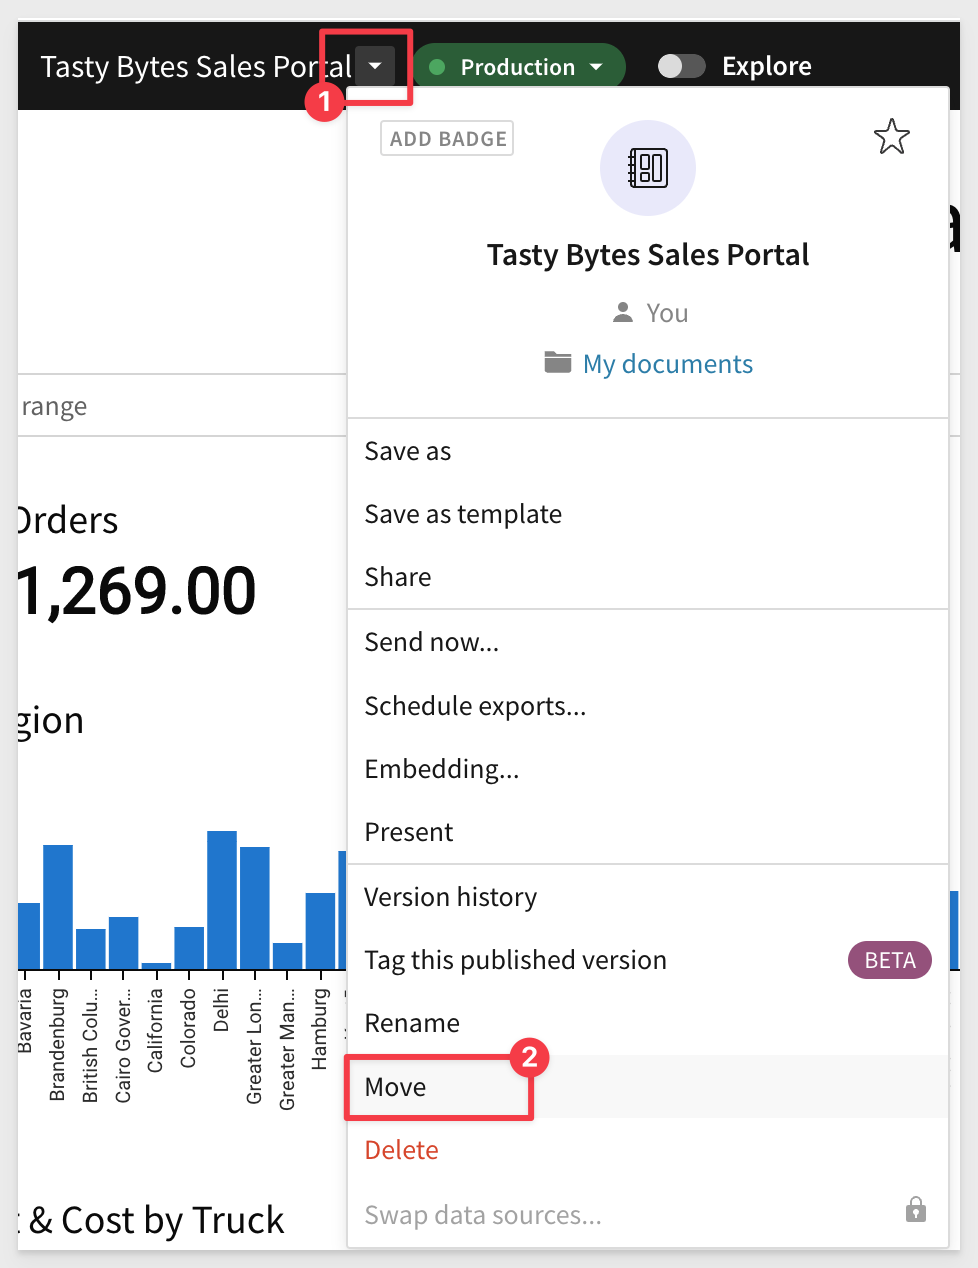The image size is (978, 1268).
Task: Click the green Production status dot
Action: [x=437, y=67]
